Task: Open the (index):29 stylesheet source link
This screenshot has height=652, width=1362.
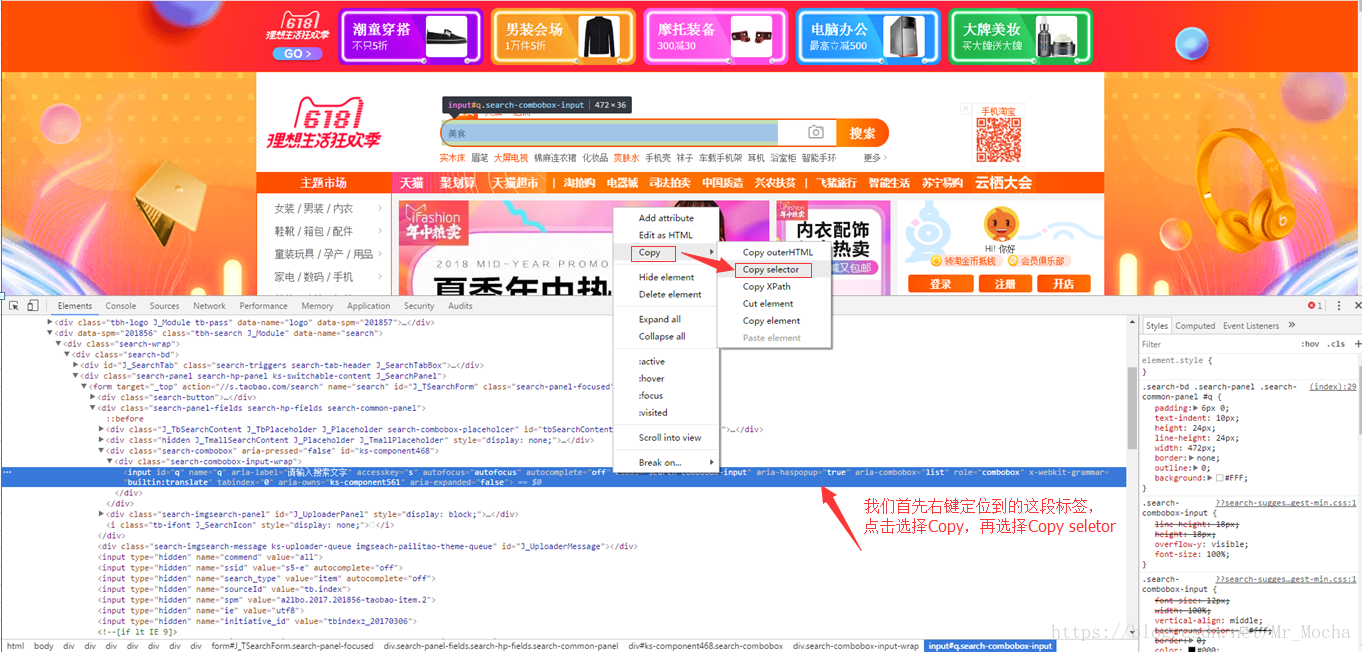Action: click(x=1332, y=386)
